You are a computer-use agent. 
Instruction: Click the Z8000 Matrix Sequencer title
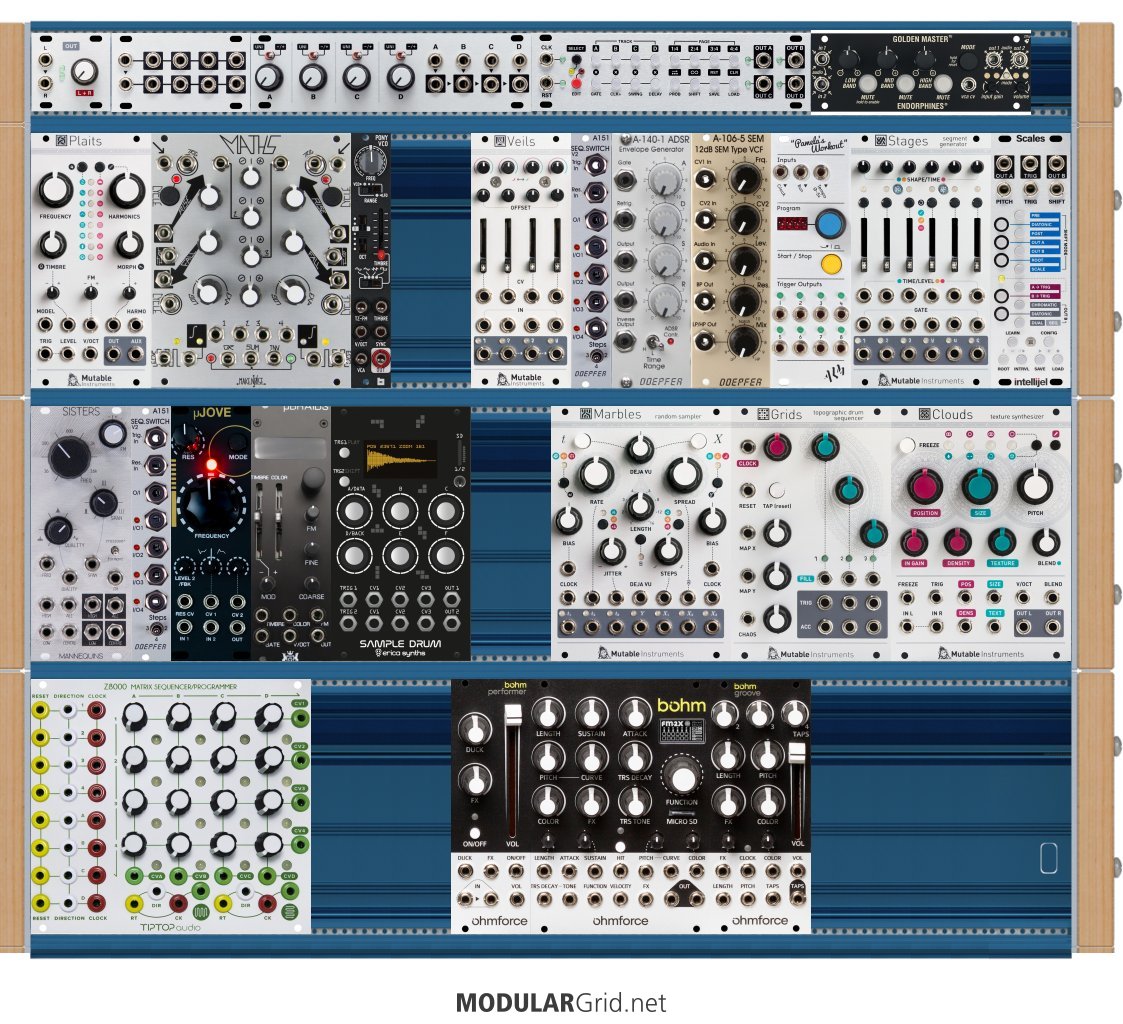pos(170,686)
